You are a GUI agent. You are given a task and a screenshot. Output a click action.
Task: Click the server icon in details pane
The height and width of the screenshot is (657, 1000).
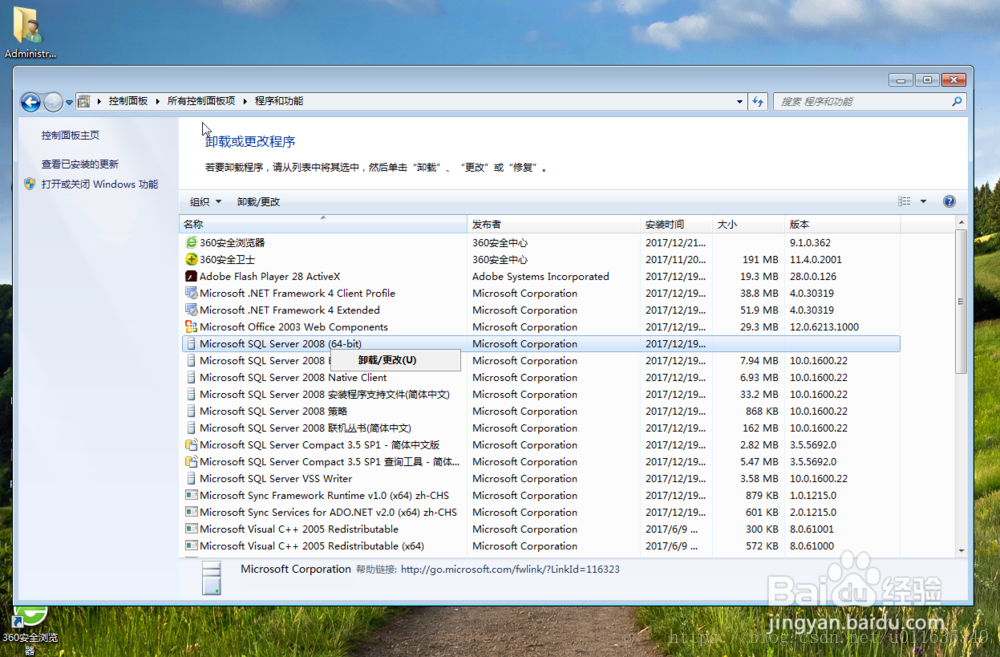point(212,577)
